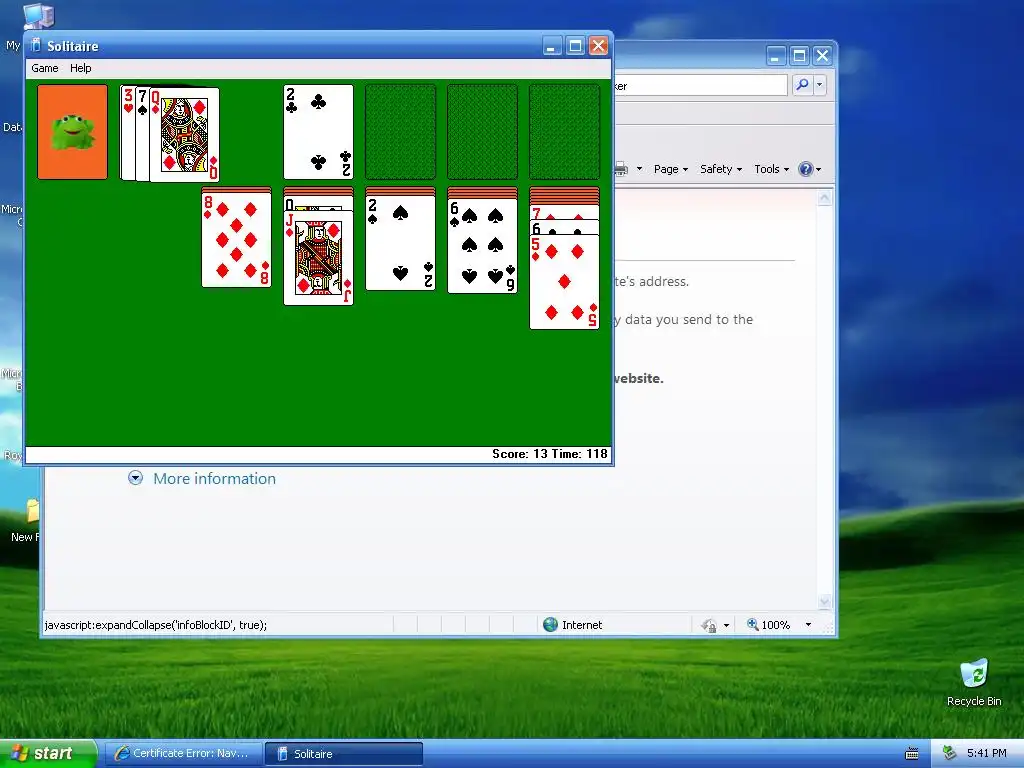Select the Jack of Diamonds card

point(319,258)
